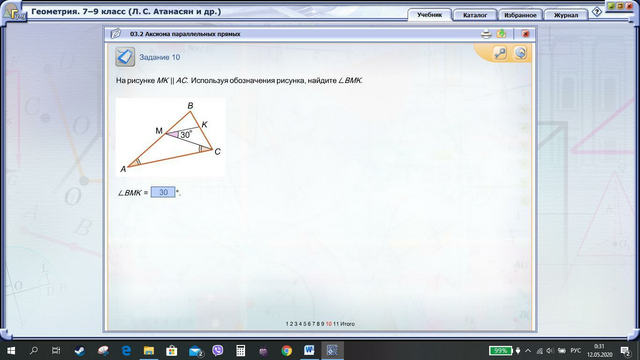This screenshot has width=640, height=360.
Task: Open the Каталог tab
Action: coord(475,15)
